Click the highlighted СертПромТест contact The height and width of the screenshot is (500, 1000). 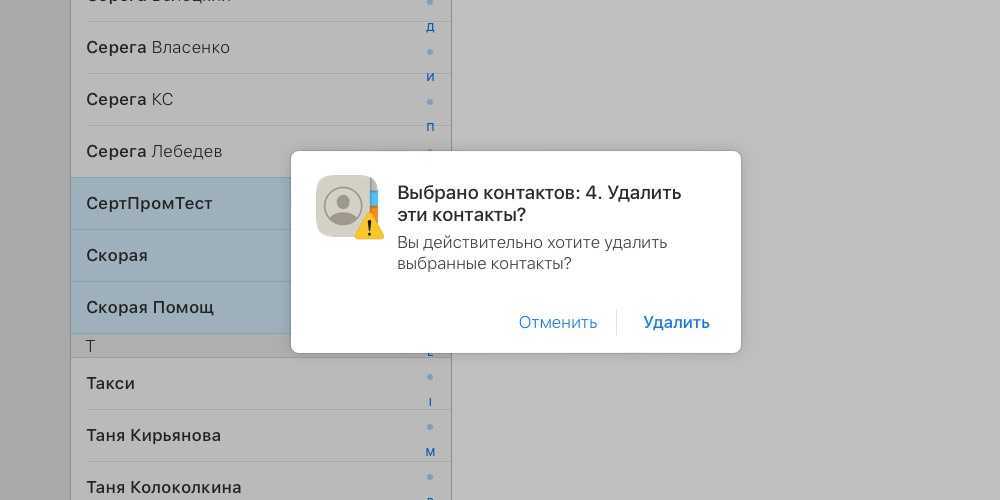coord(149,204)
